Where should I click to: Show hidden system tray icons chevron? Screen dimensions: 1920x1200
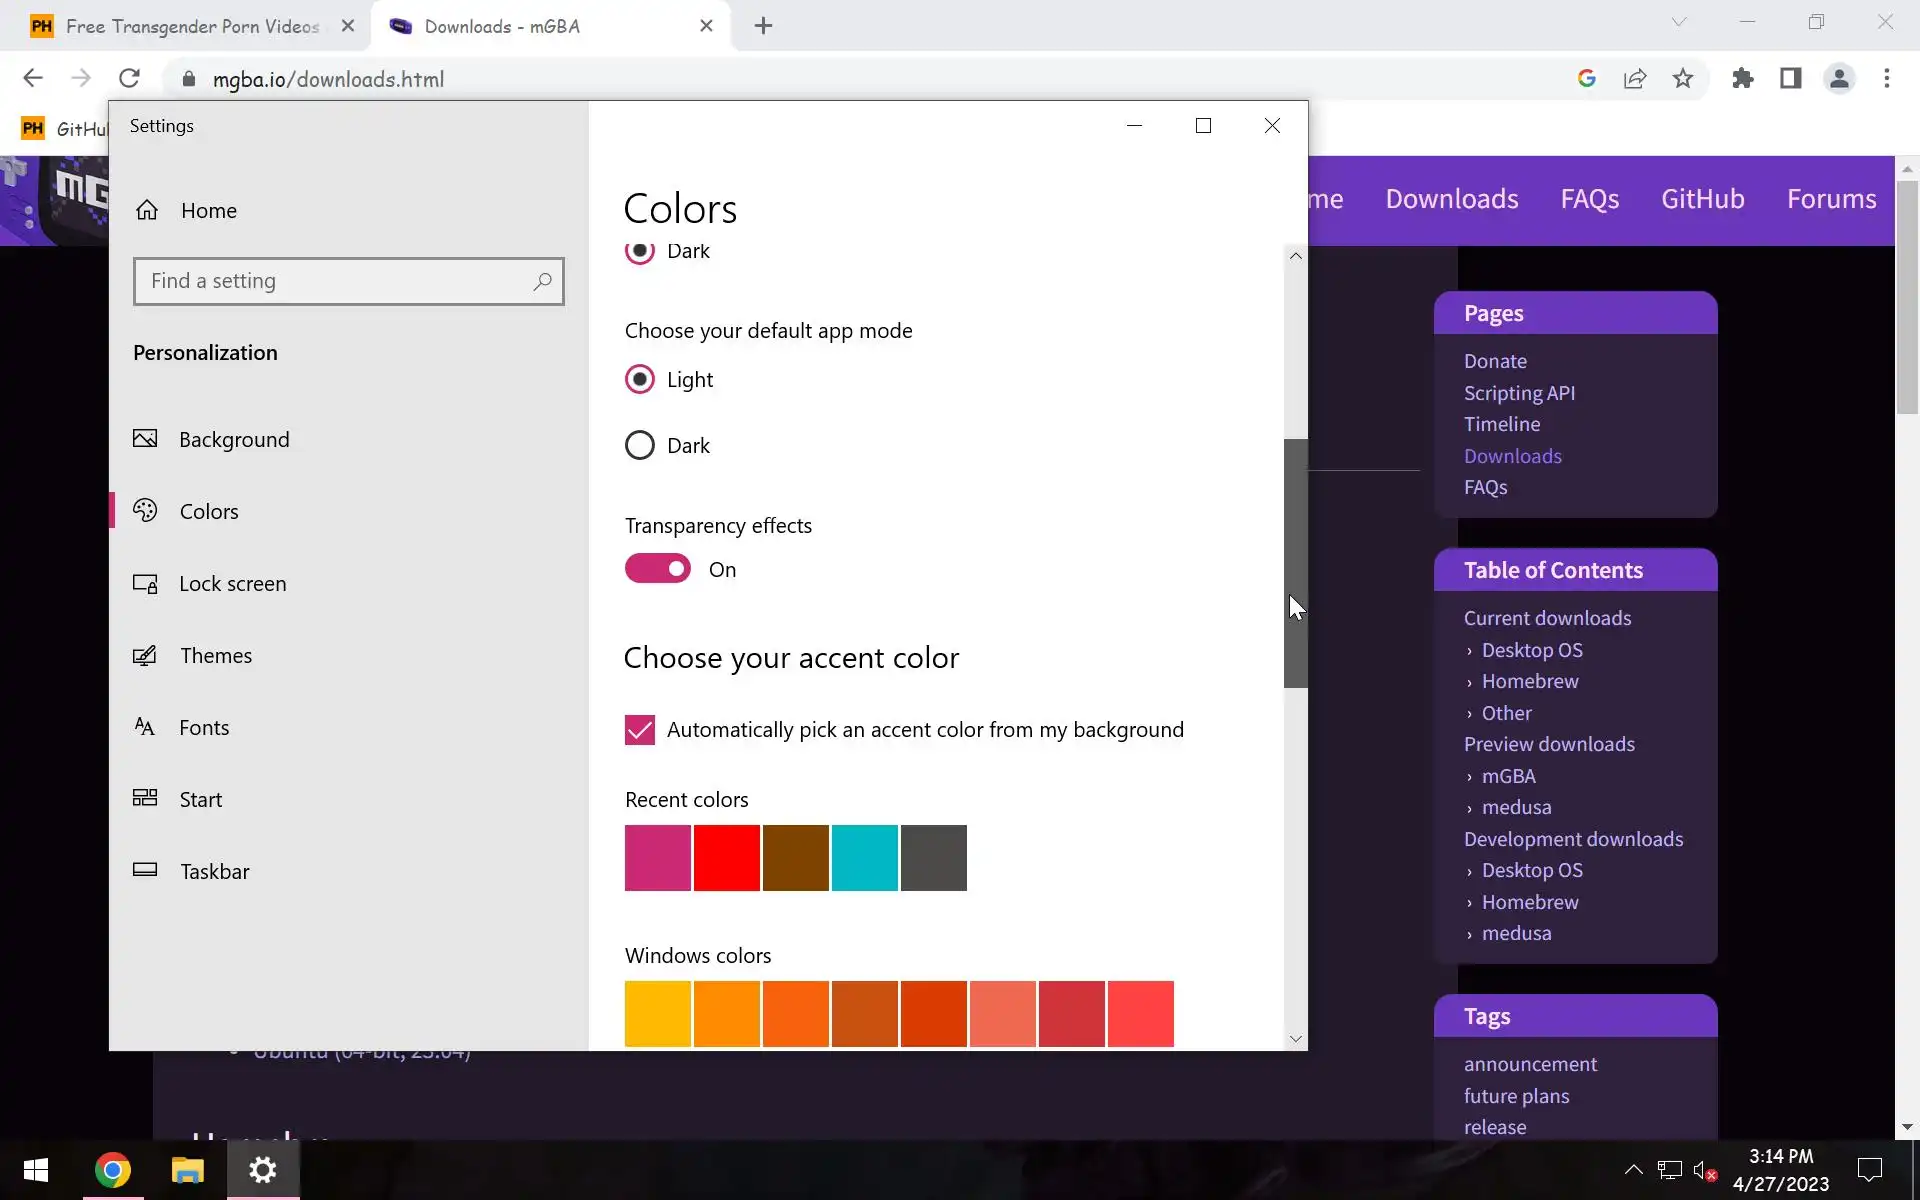coord(1633,1169)
